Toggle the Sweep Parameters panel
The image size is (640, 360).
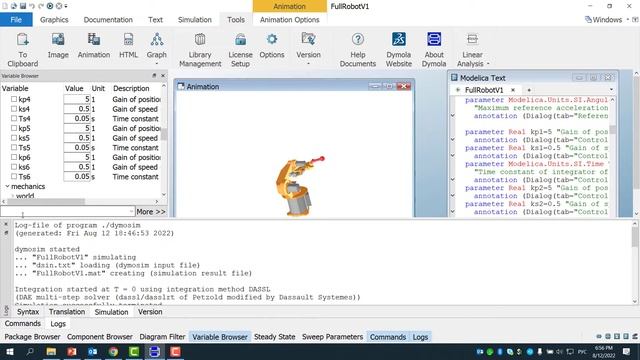click(x=332, y=337)
